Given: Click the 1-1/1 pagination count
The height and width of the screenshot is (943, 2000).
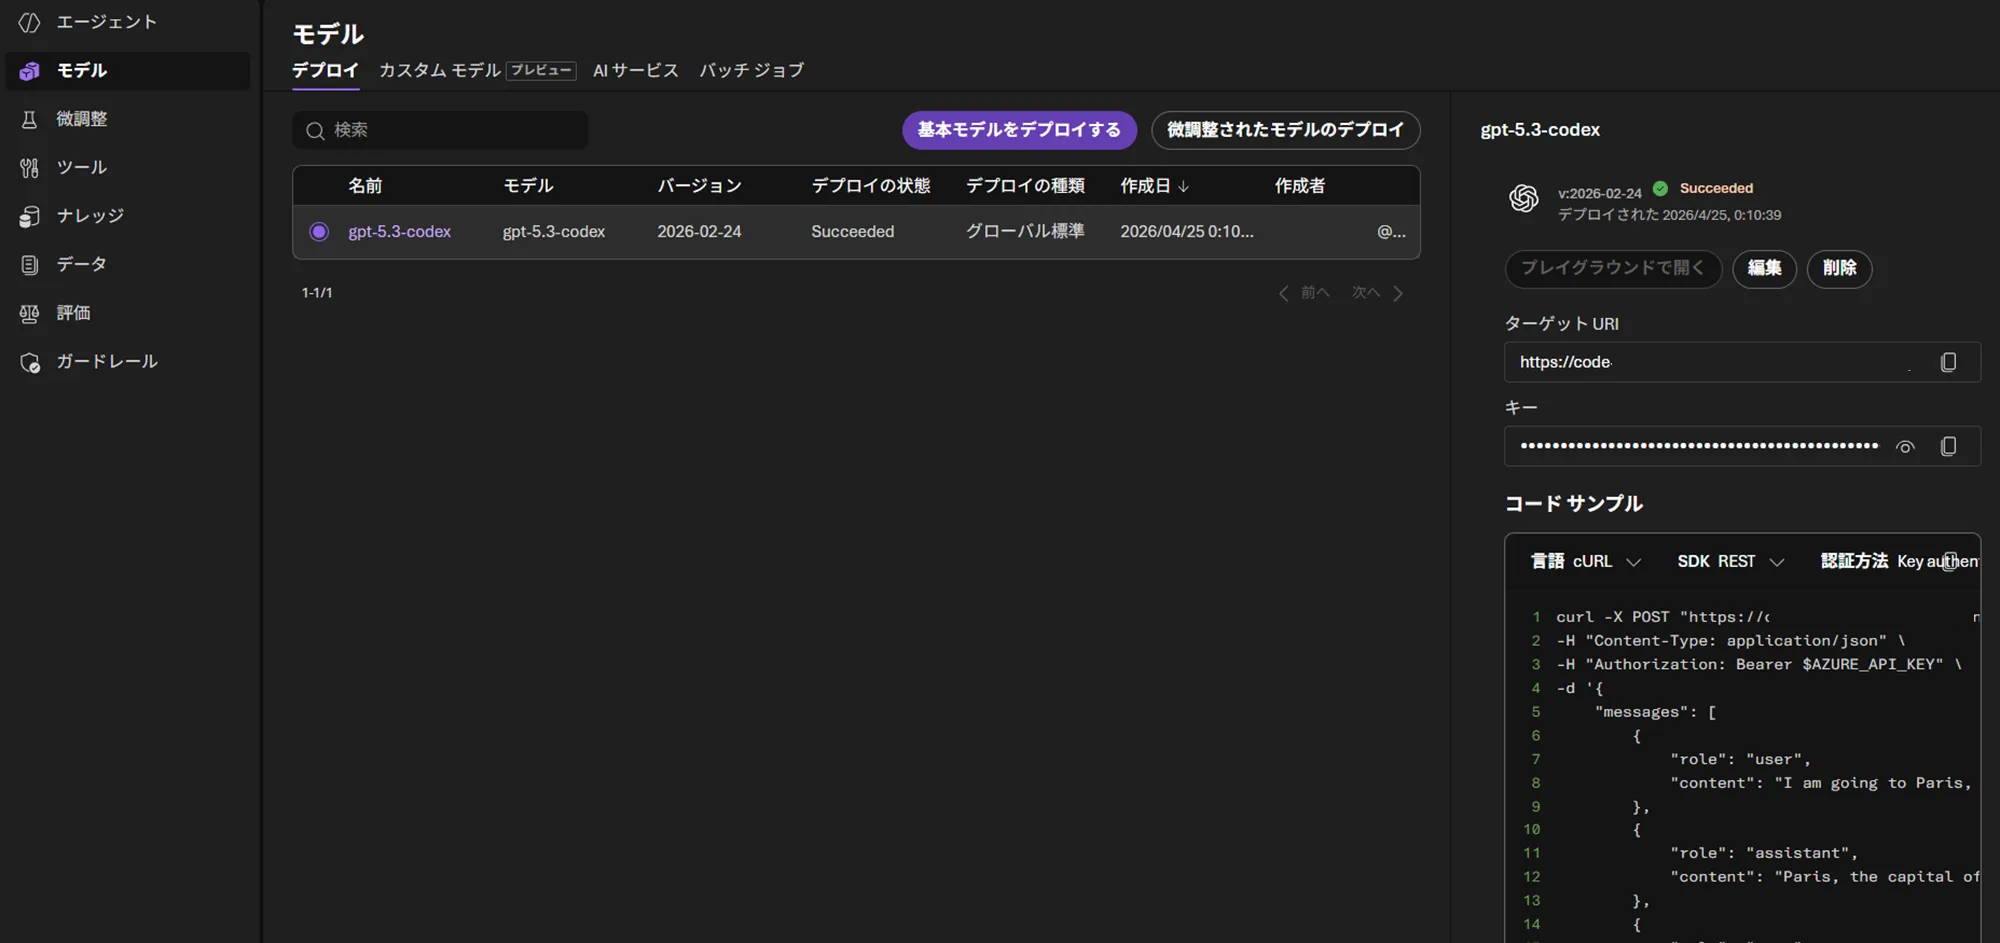Looking at the screenshot, I should (317, 293).
